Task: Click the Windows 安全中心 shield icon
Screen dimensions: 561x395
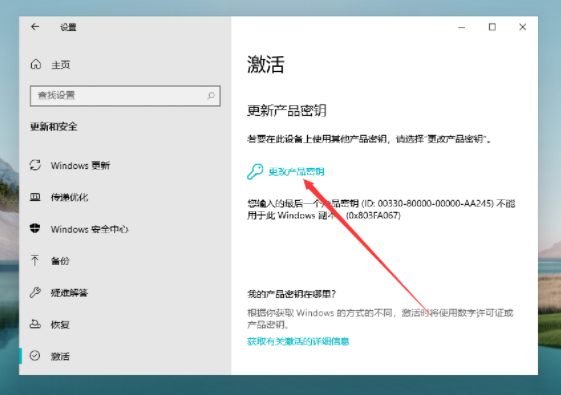Action: (35, 228)
